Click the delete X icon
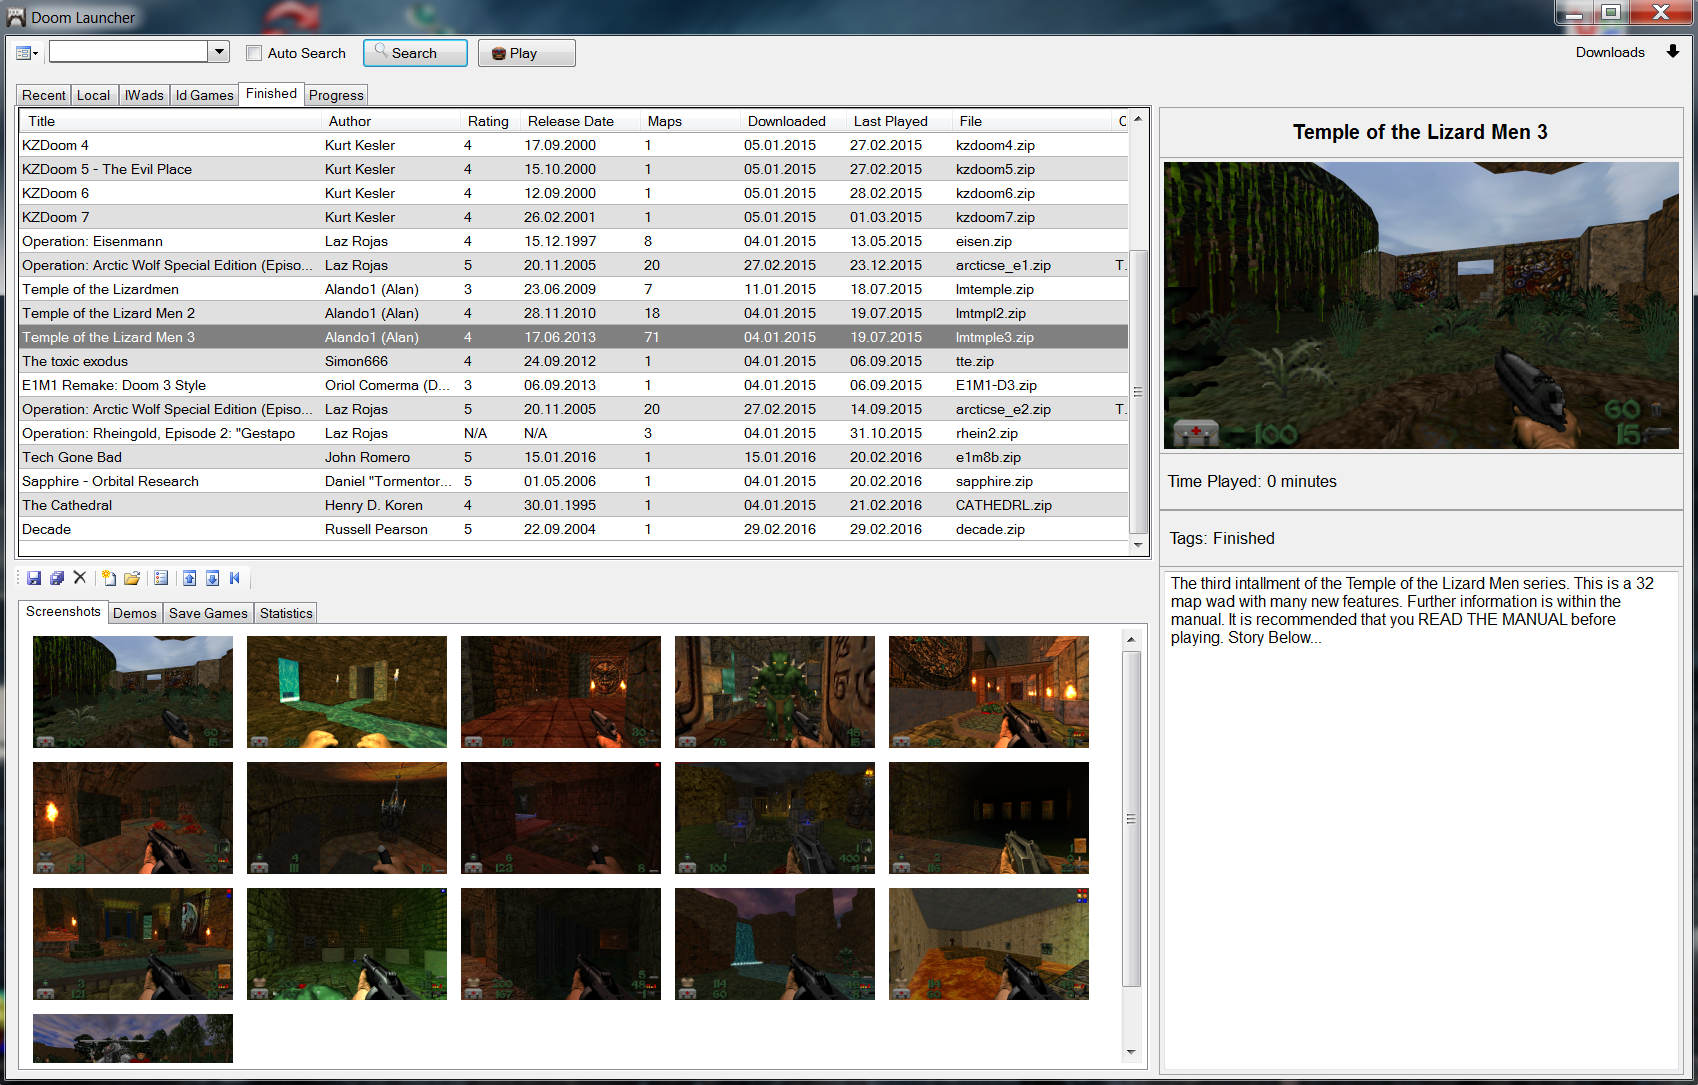Viewport: 1698px width, 1085px height. pyautogui.click(x=80, y=578)
